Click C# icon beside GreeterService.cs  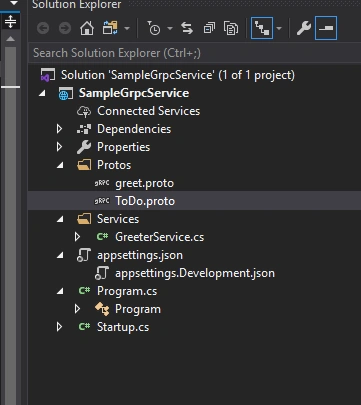click(102, 237)
